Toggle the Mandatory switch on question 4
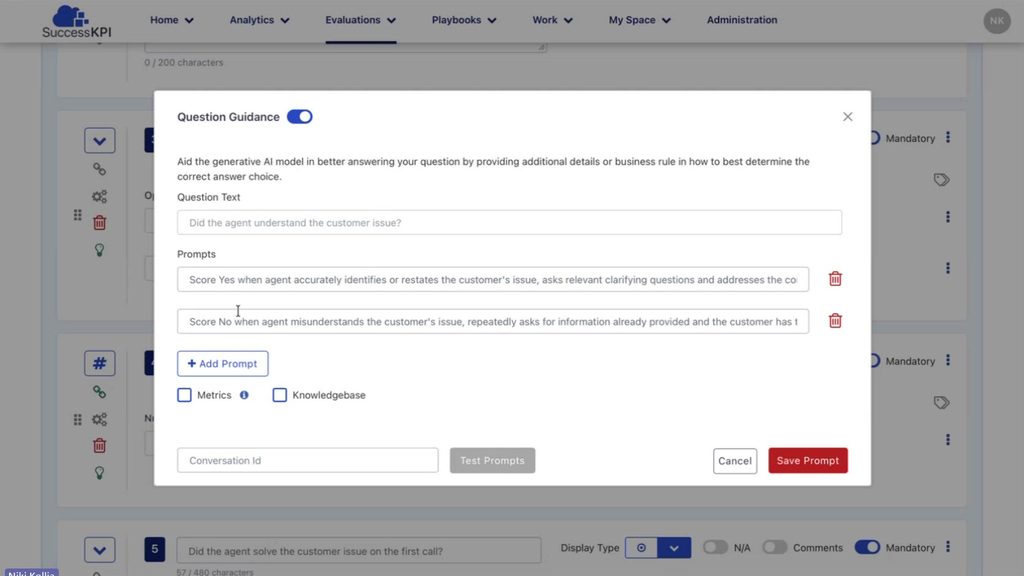1024x576 pixels. [x=874, y=360]
